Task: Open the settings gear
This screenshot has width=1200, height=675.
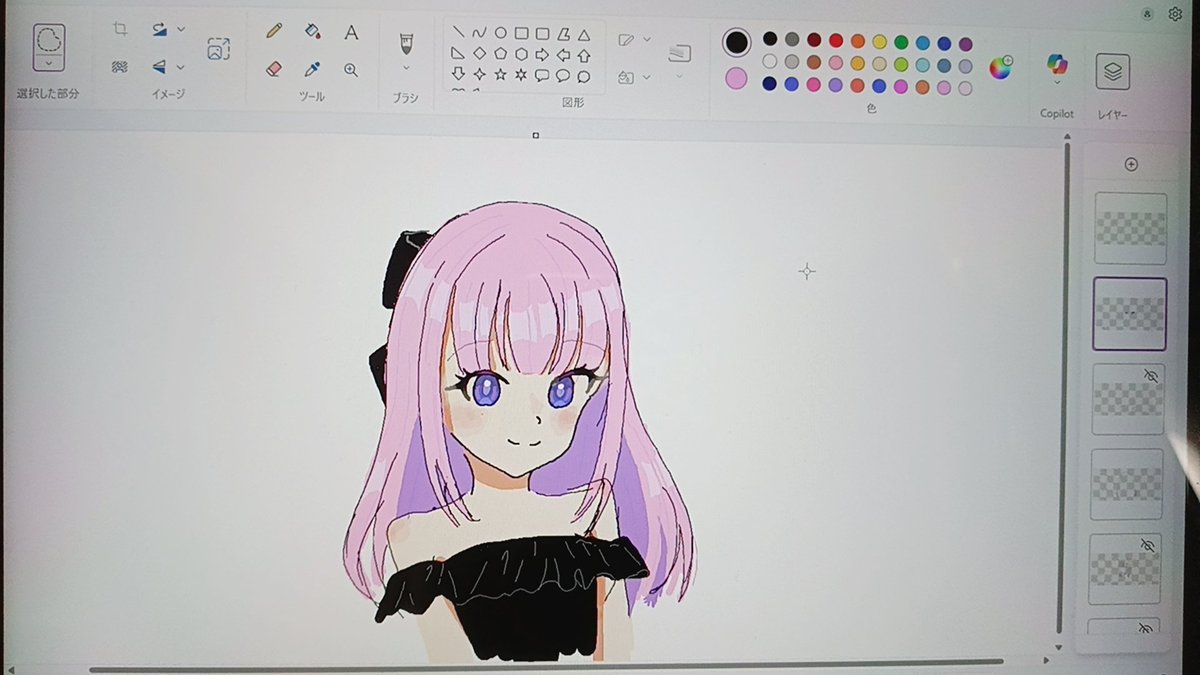Action: [1176, 14]
